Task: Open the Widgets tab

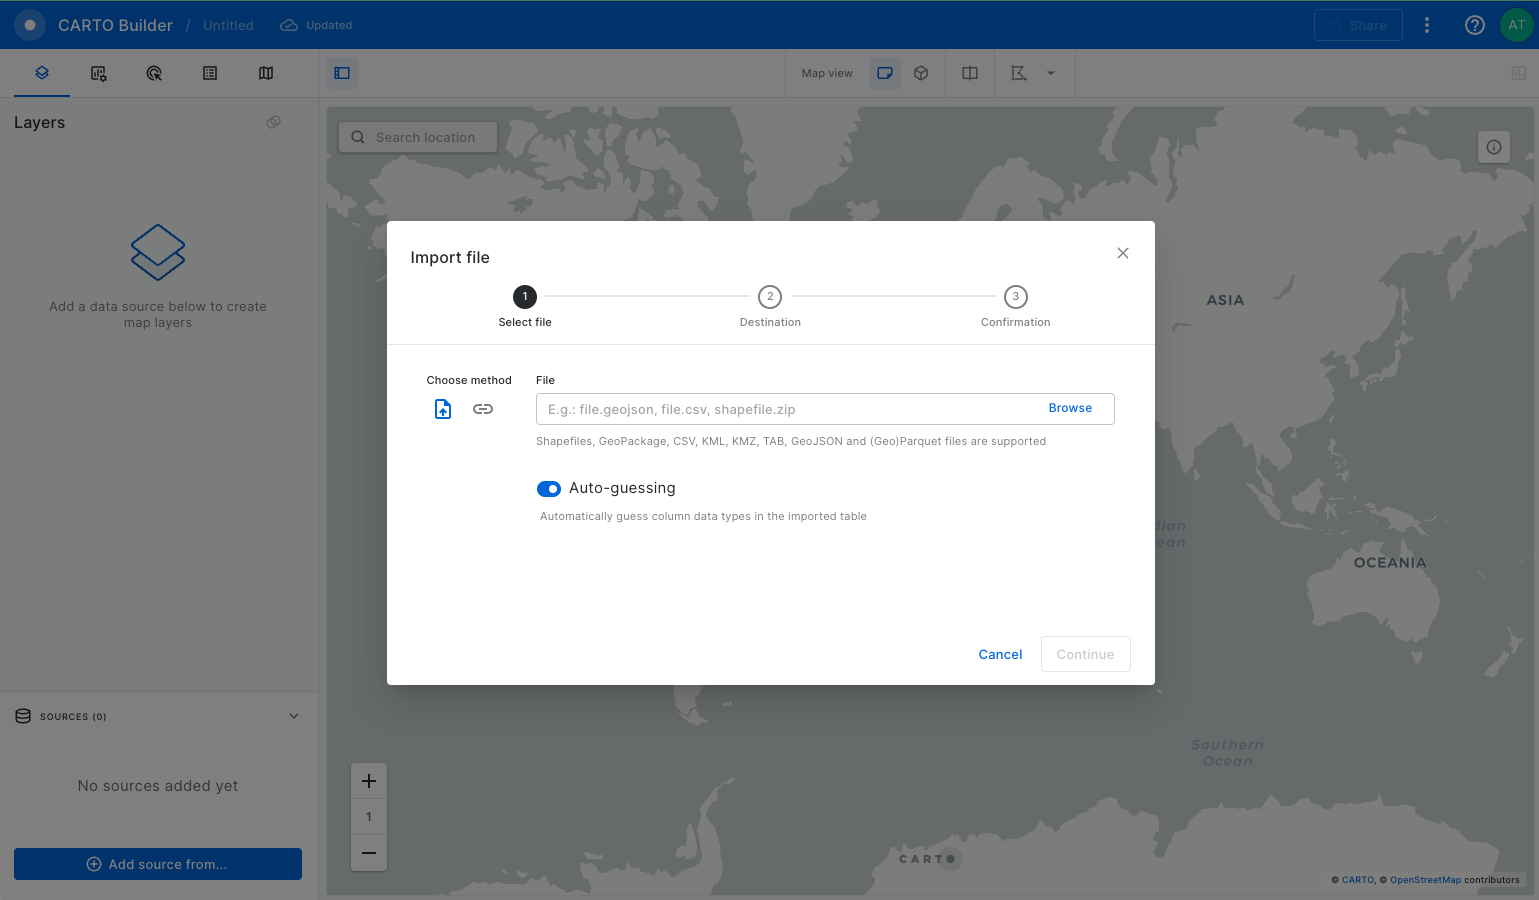Action: pos(98,73)
